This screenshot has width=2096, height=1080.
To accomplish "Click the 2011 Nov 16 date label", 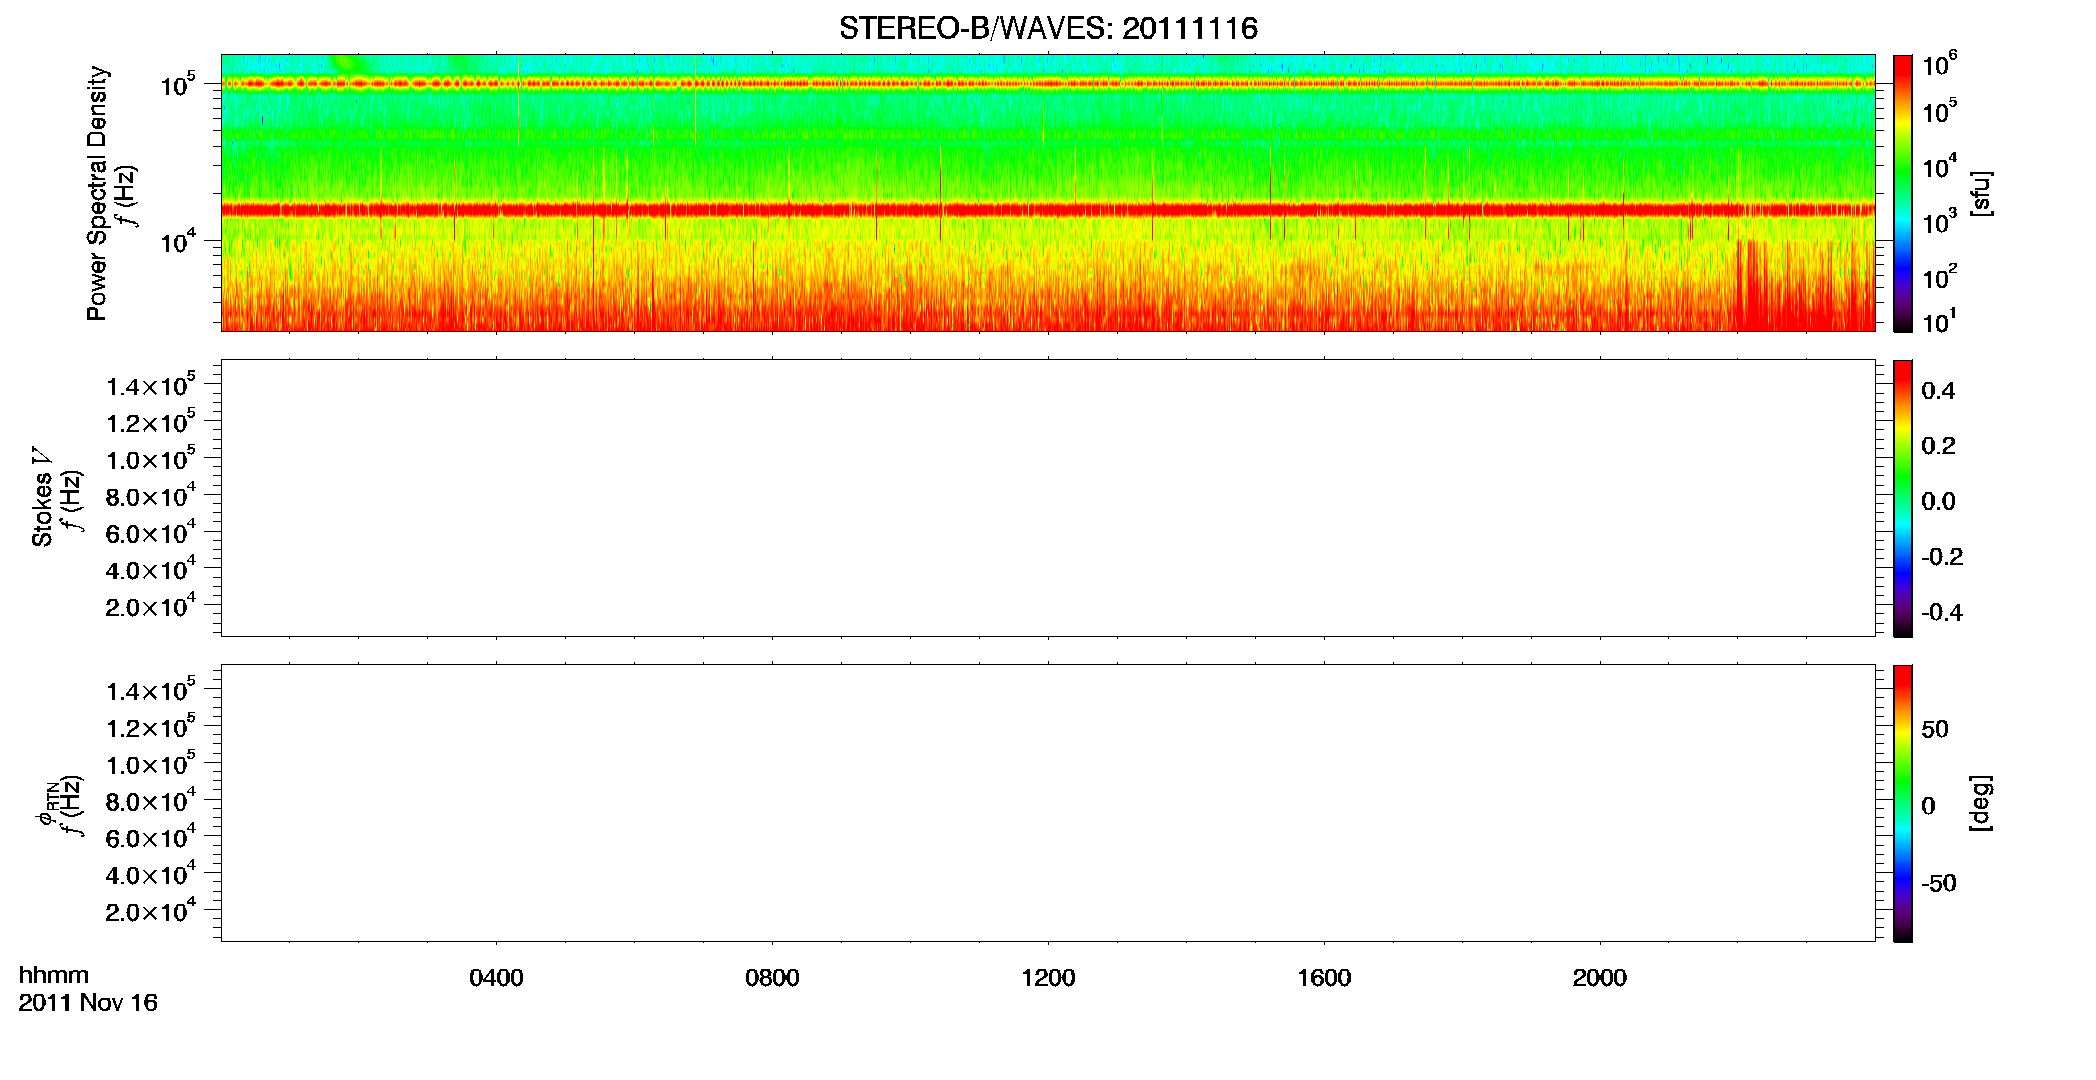I will [88, 1003].
